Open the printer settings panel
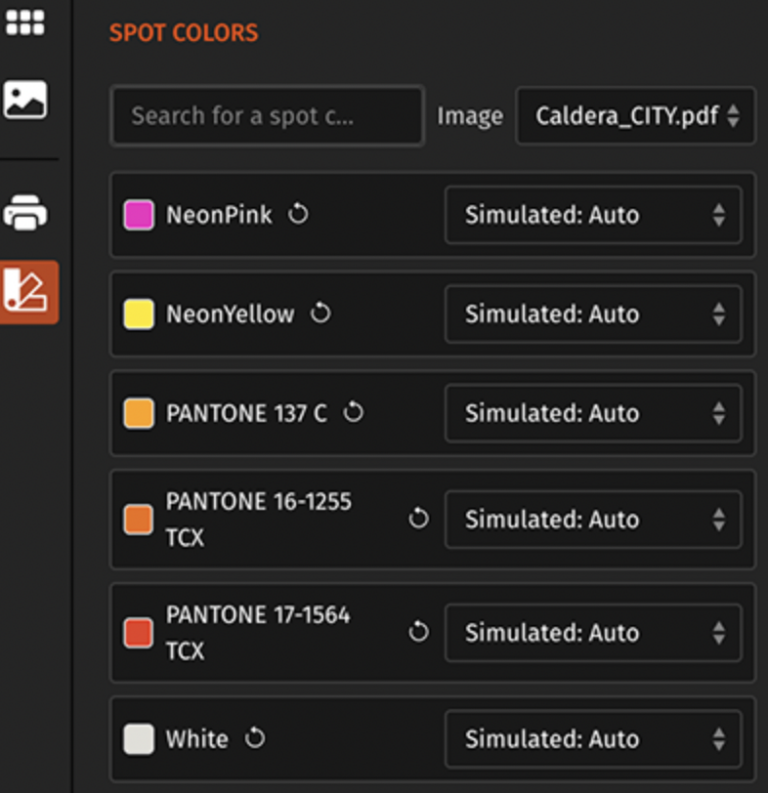The image size is (768, 793). coord(25,212)
